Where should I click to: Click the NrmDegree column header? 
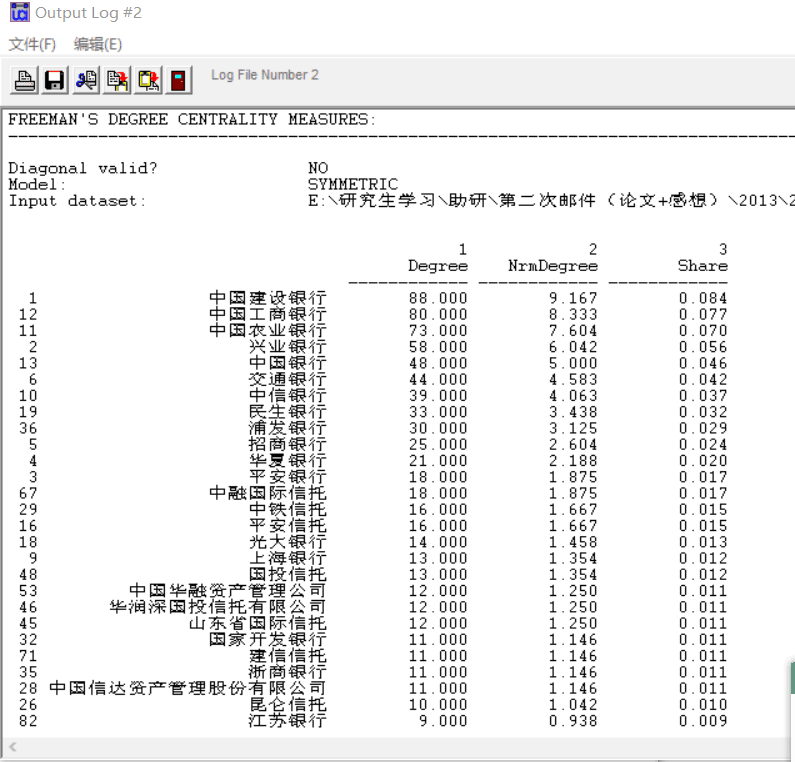pyautogui.click(x=553, y=266)
